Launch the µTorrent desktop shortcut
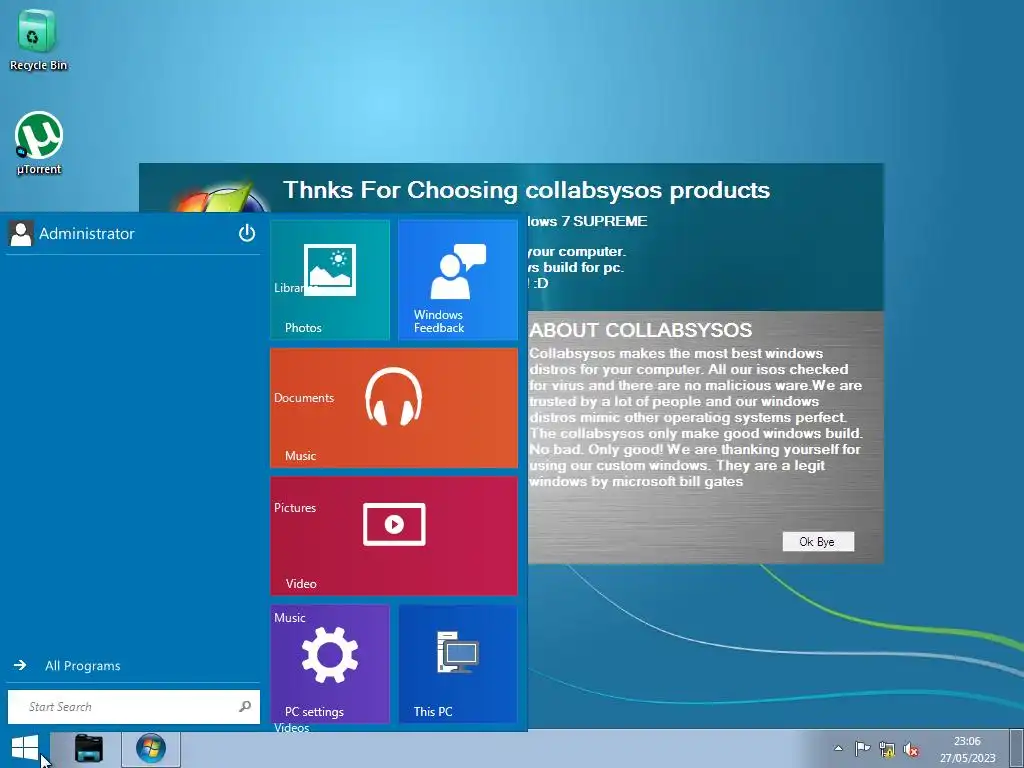 click(39, 143)
